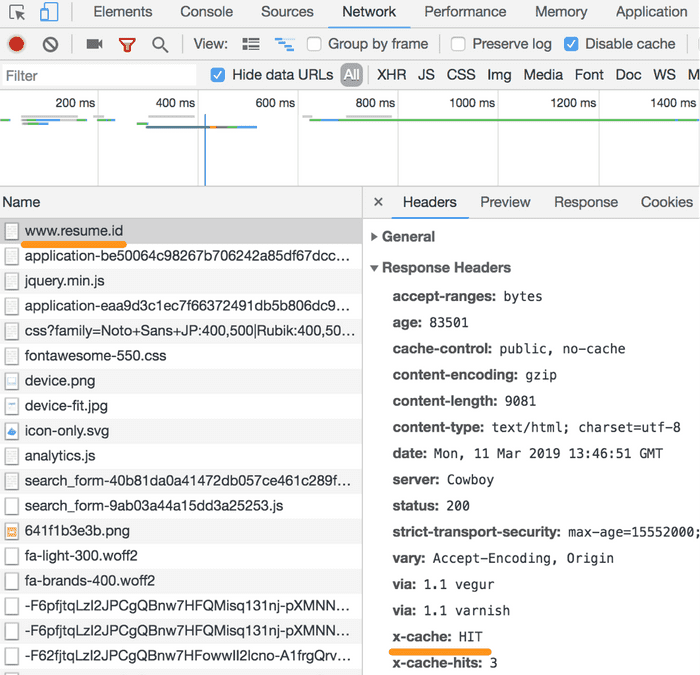Screen dimensions: 700x675
Task: Open the Console tab
Action: 206,12
